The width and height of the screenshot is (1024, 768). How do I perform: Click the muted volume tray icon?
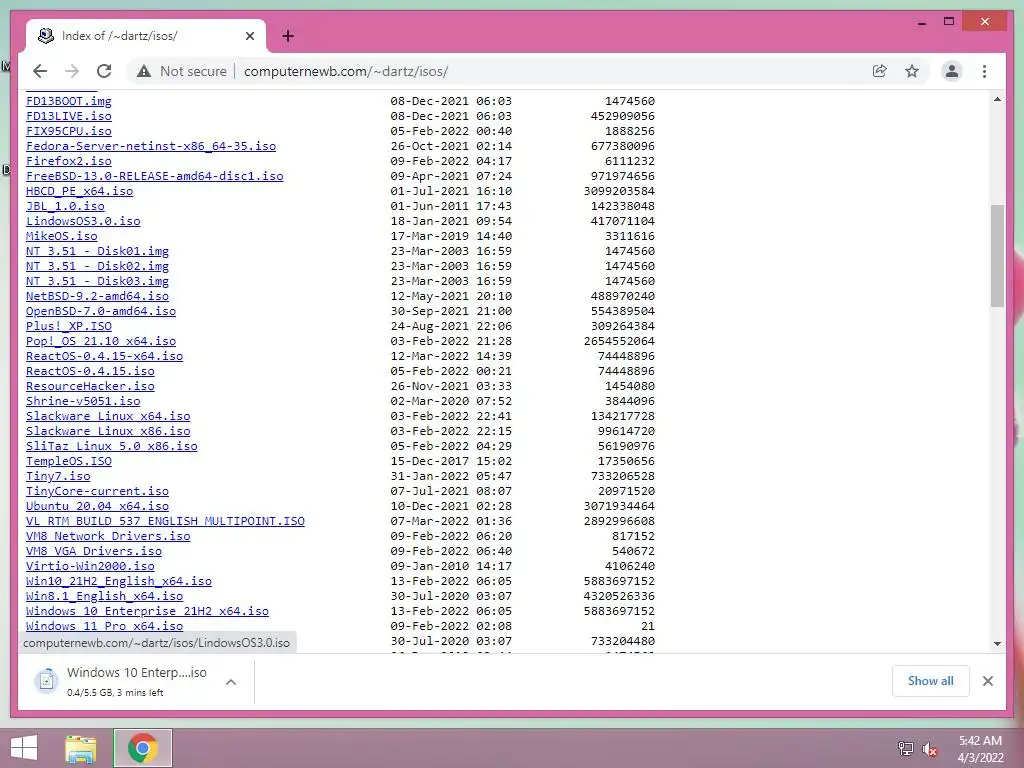pyautogui.click(x=929, y=748)
